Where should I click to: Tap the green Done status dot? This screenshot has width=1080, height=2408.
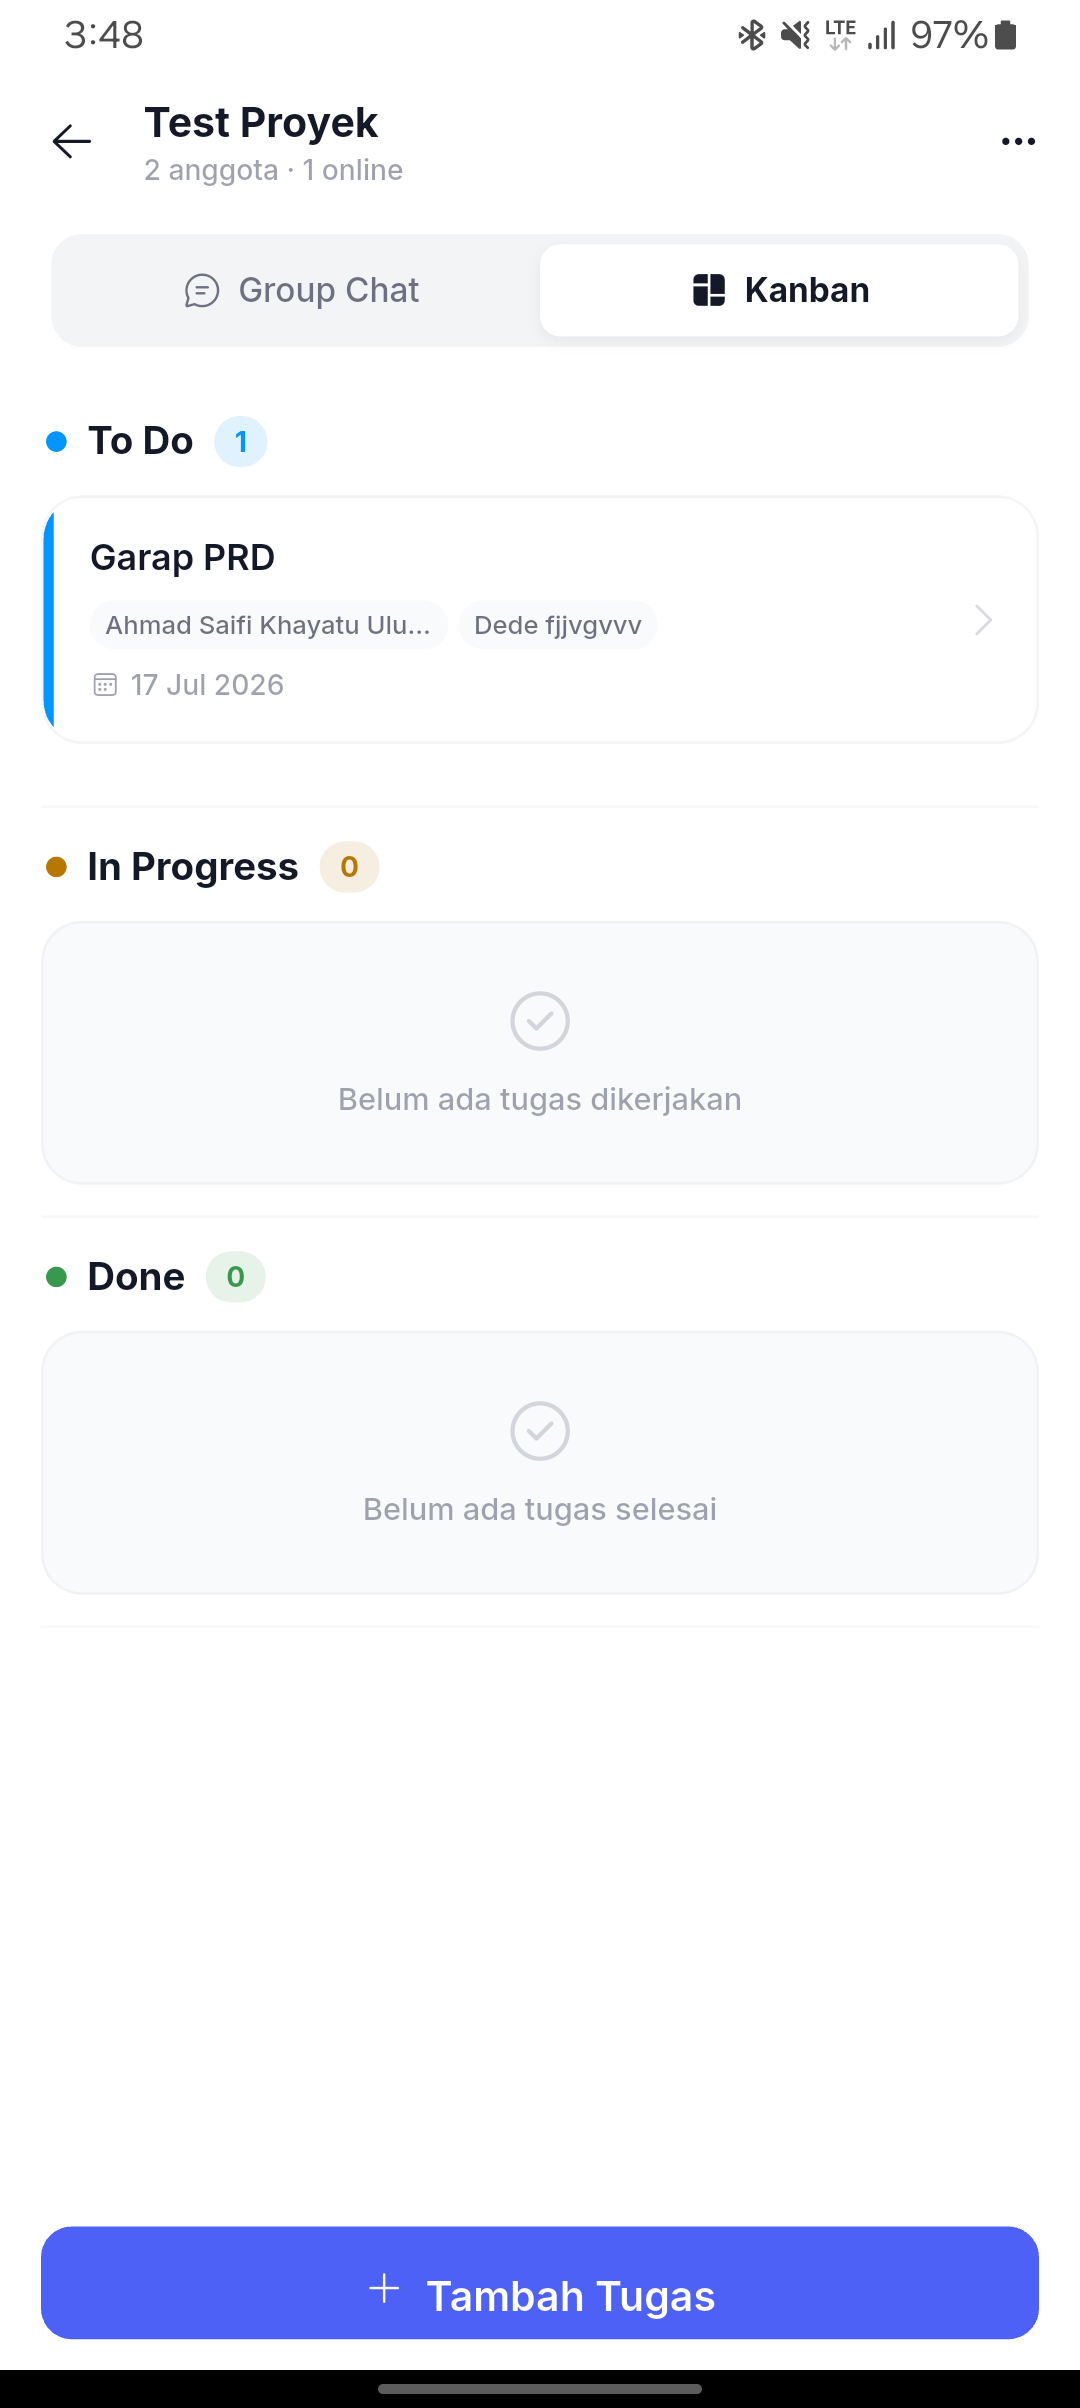(x=57, y=1277)
